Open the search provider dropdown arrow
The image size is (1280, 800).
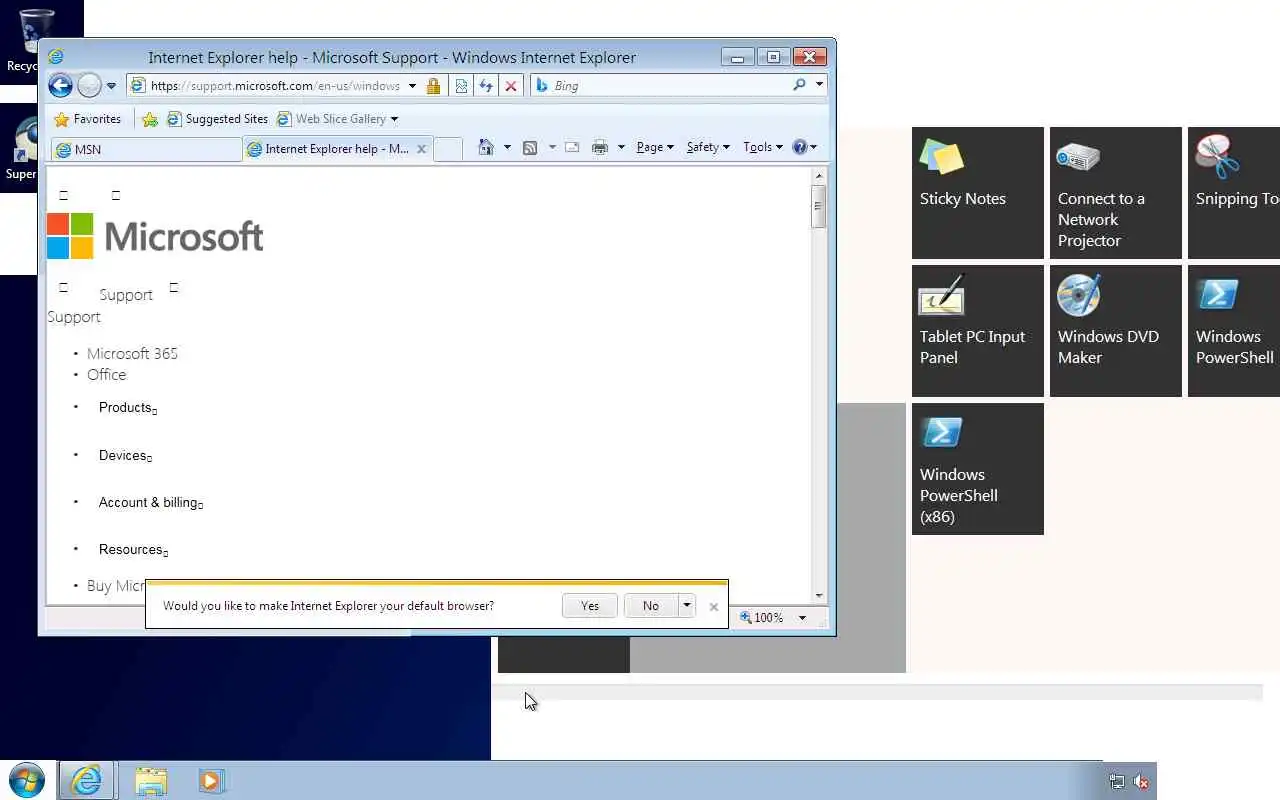click(819, 86)
